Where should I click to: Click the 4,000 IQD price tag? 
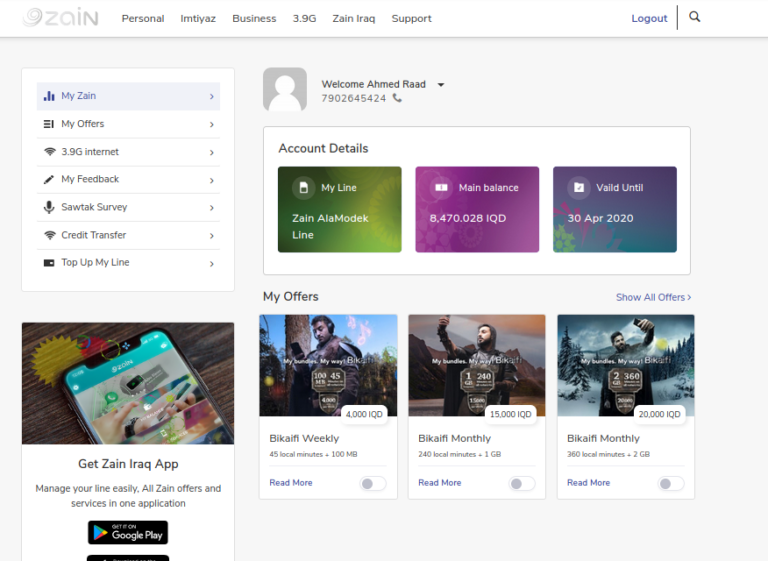pyautogui.click(x=364, y=415)
